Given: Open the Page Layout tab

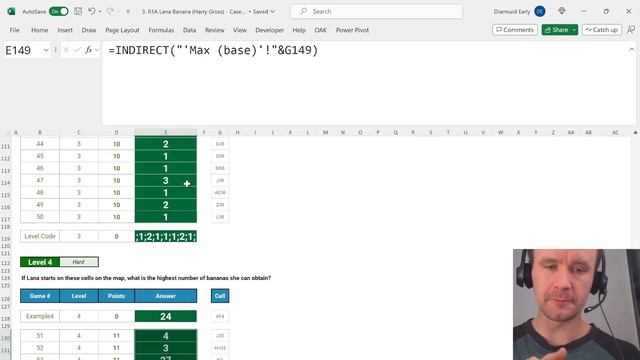Looking at the screenshot, I should click(x=122, y=30).
